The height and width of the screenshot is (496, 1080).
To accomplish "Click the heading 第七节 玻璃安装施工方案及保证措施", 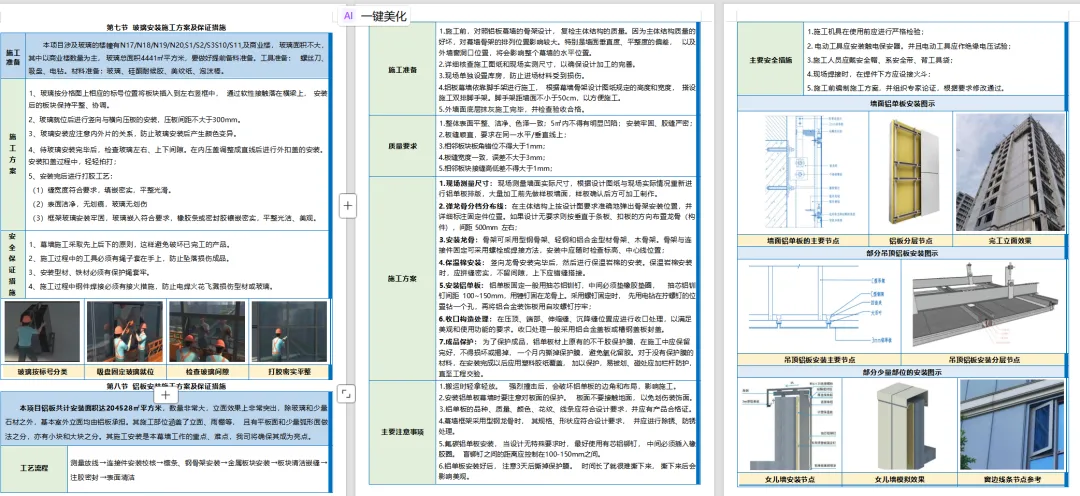I will point(166,28).
